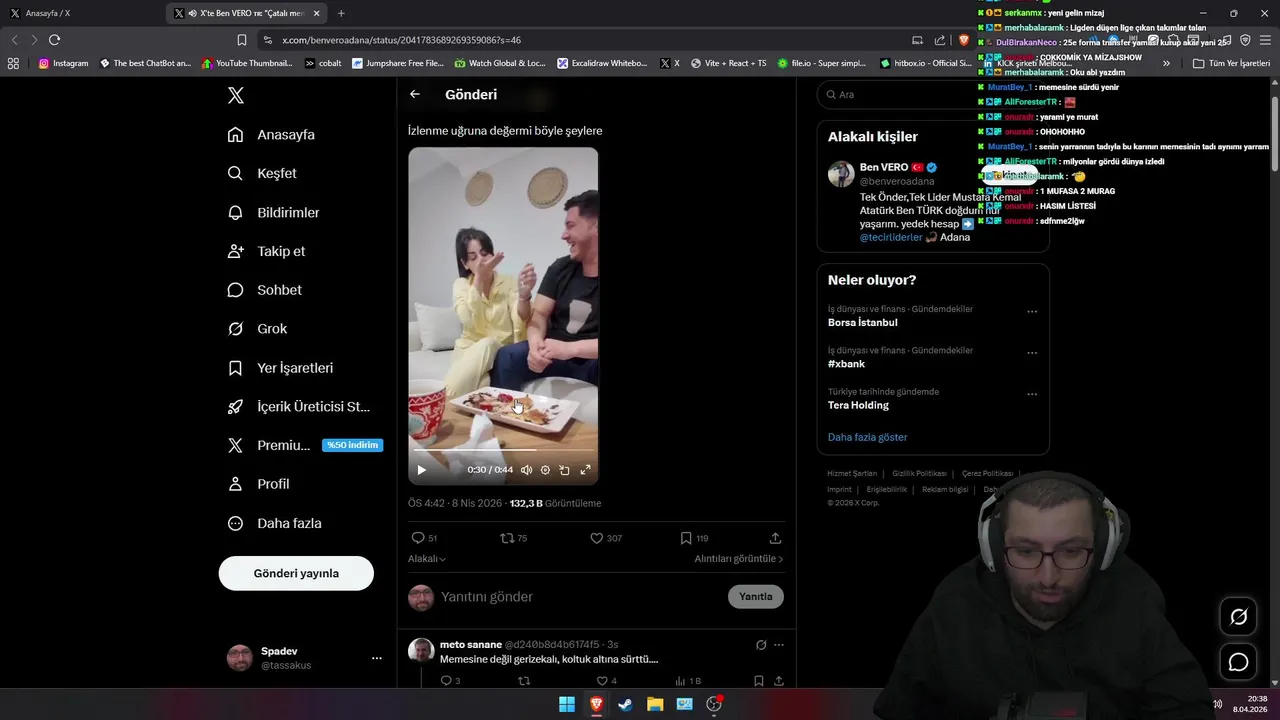Image resolution: width=1280 pixels, height=720 pixels.
Task: Open Grok in sidebar navigation
Action: (257, 329)
